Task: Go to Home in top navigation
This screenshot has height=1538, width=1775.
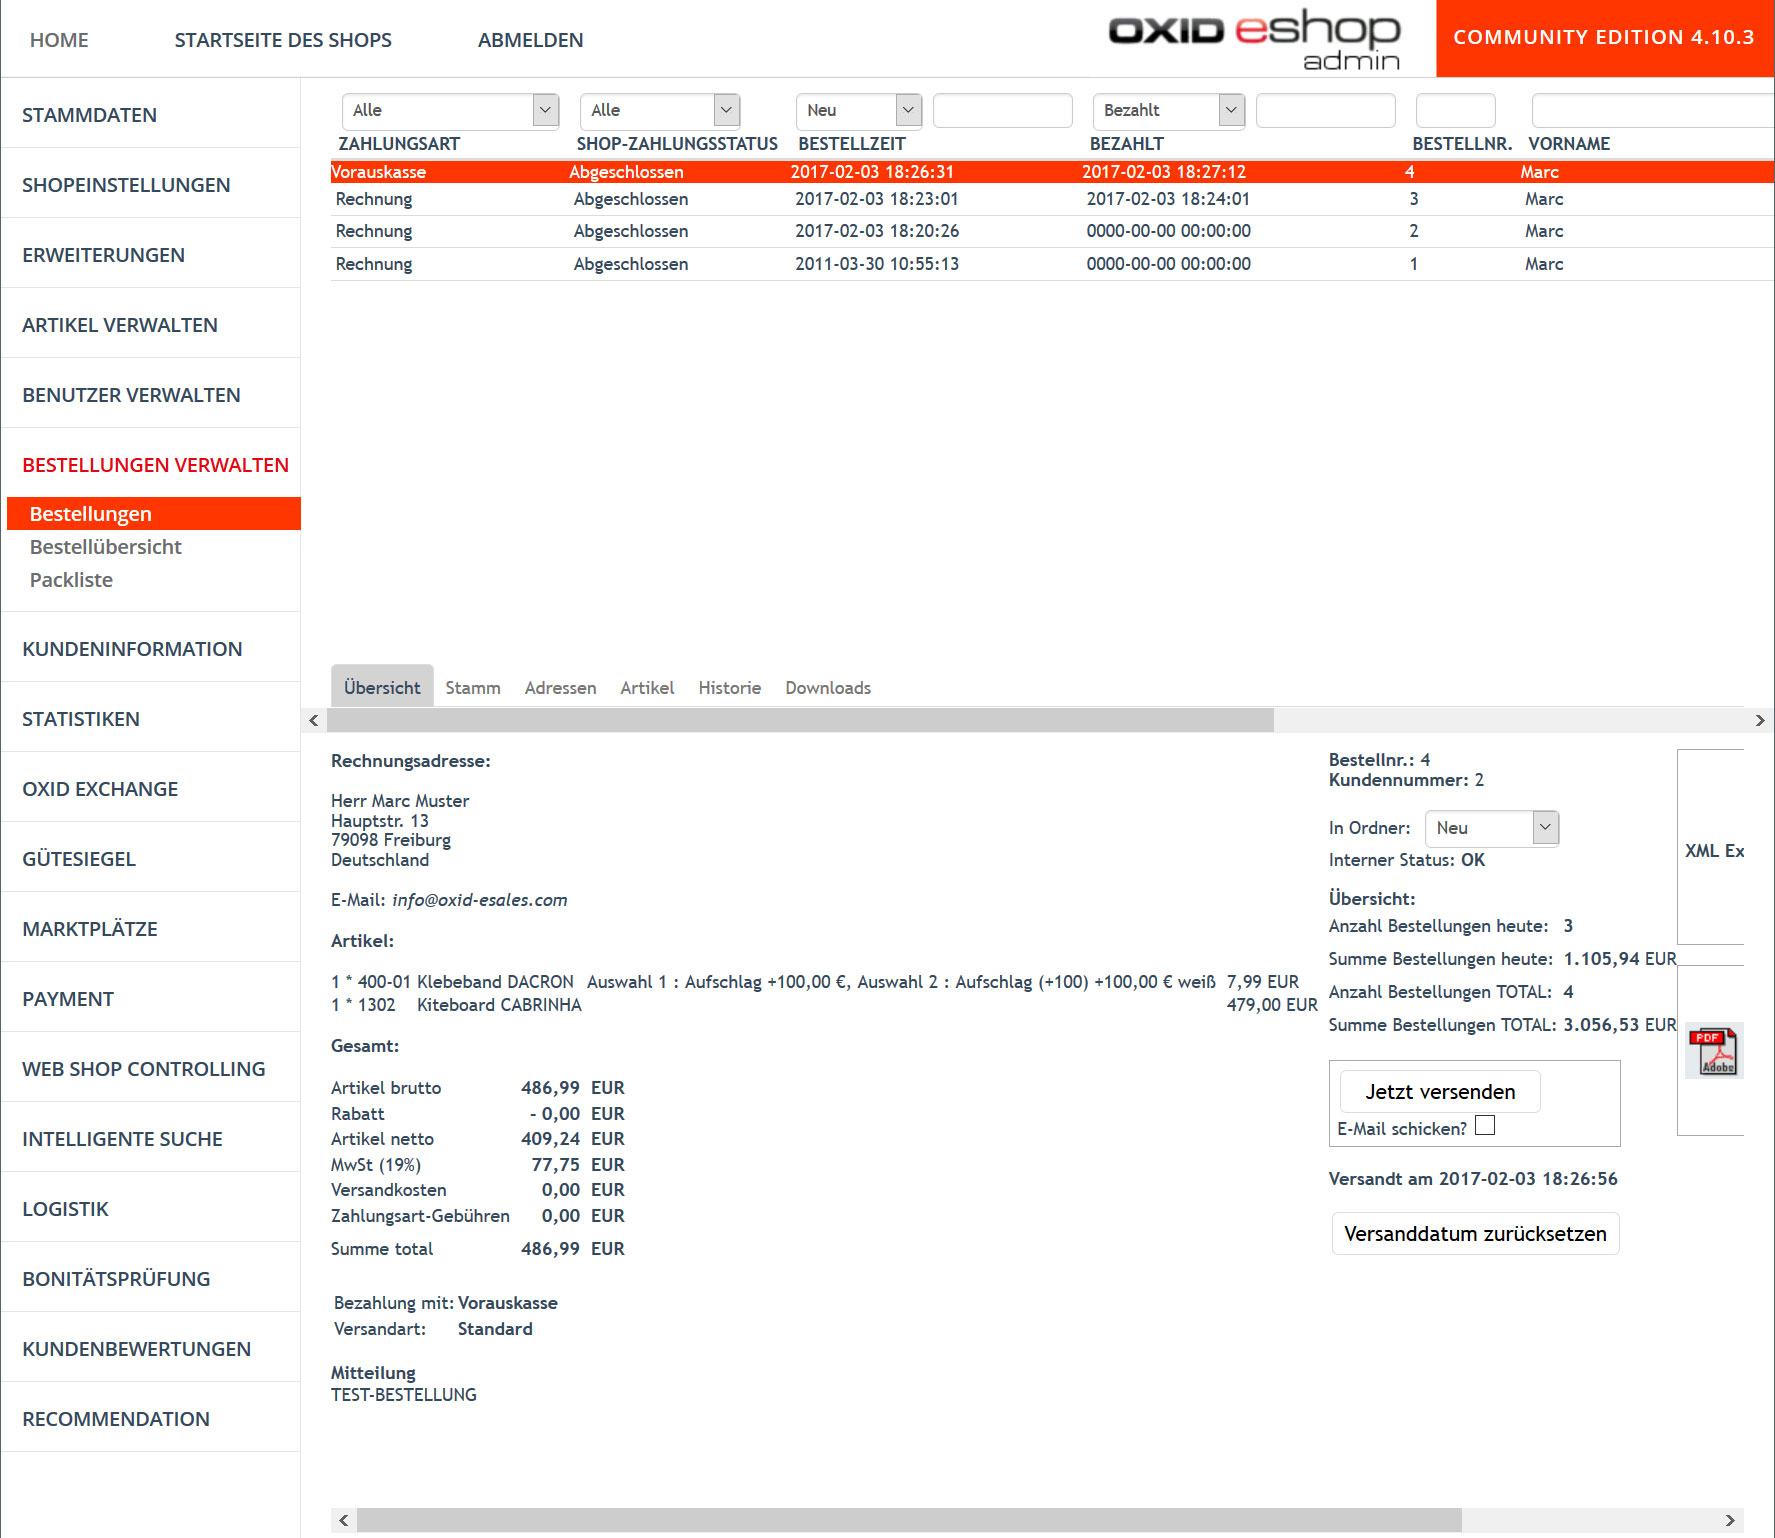Action: 59,40
